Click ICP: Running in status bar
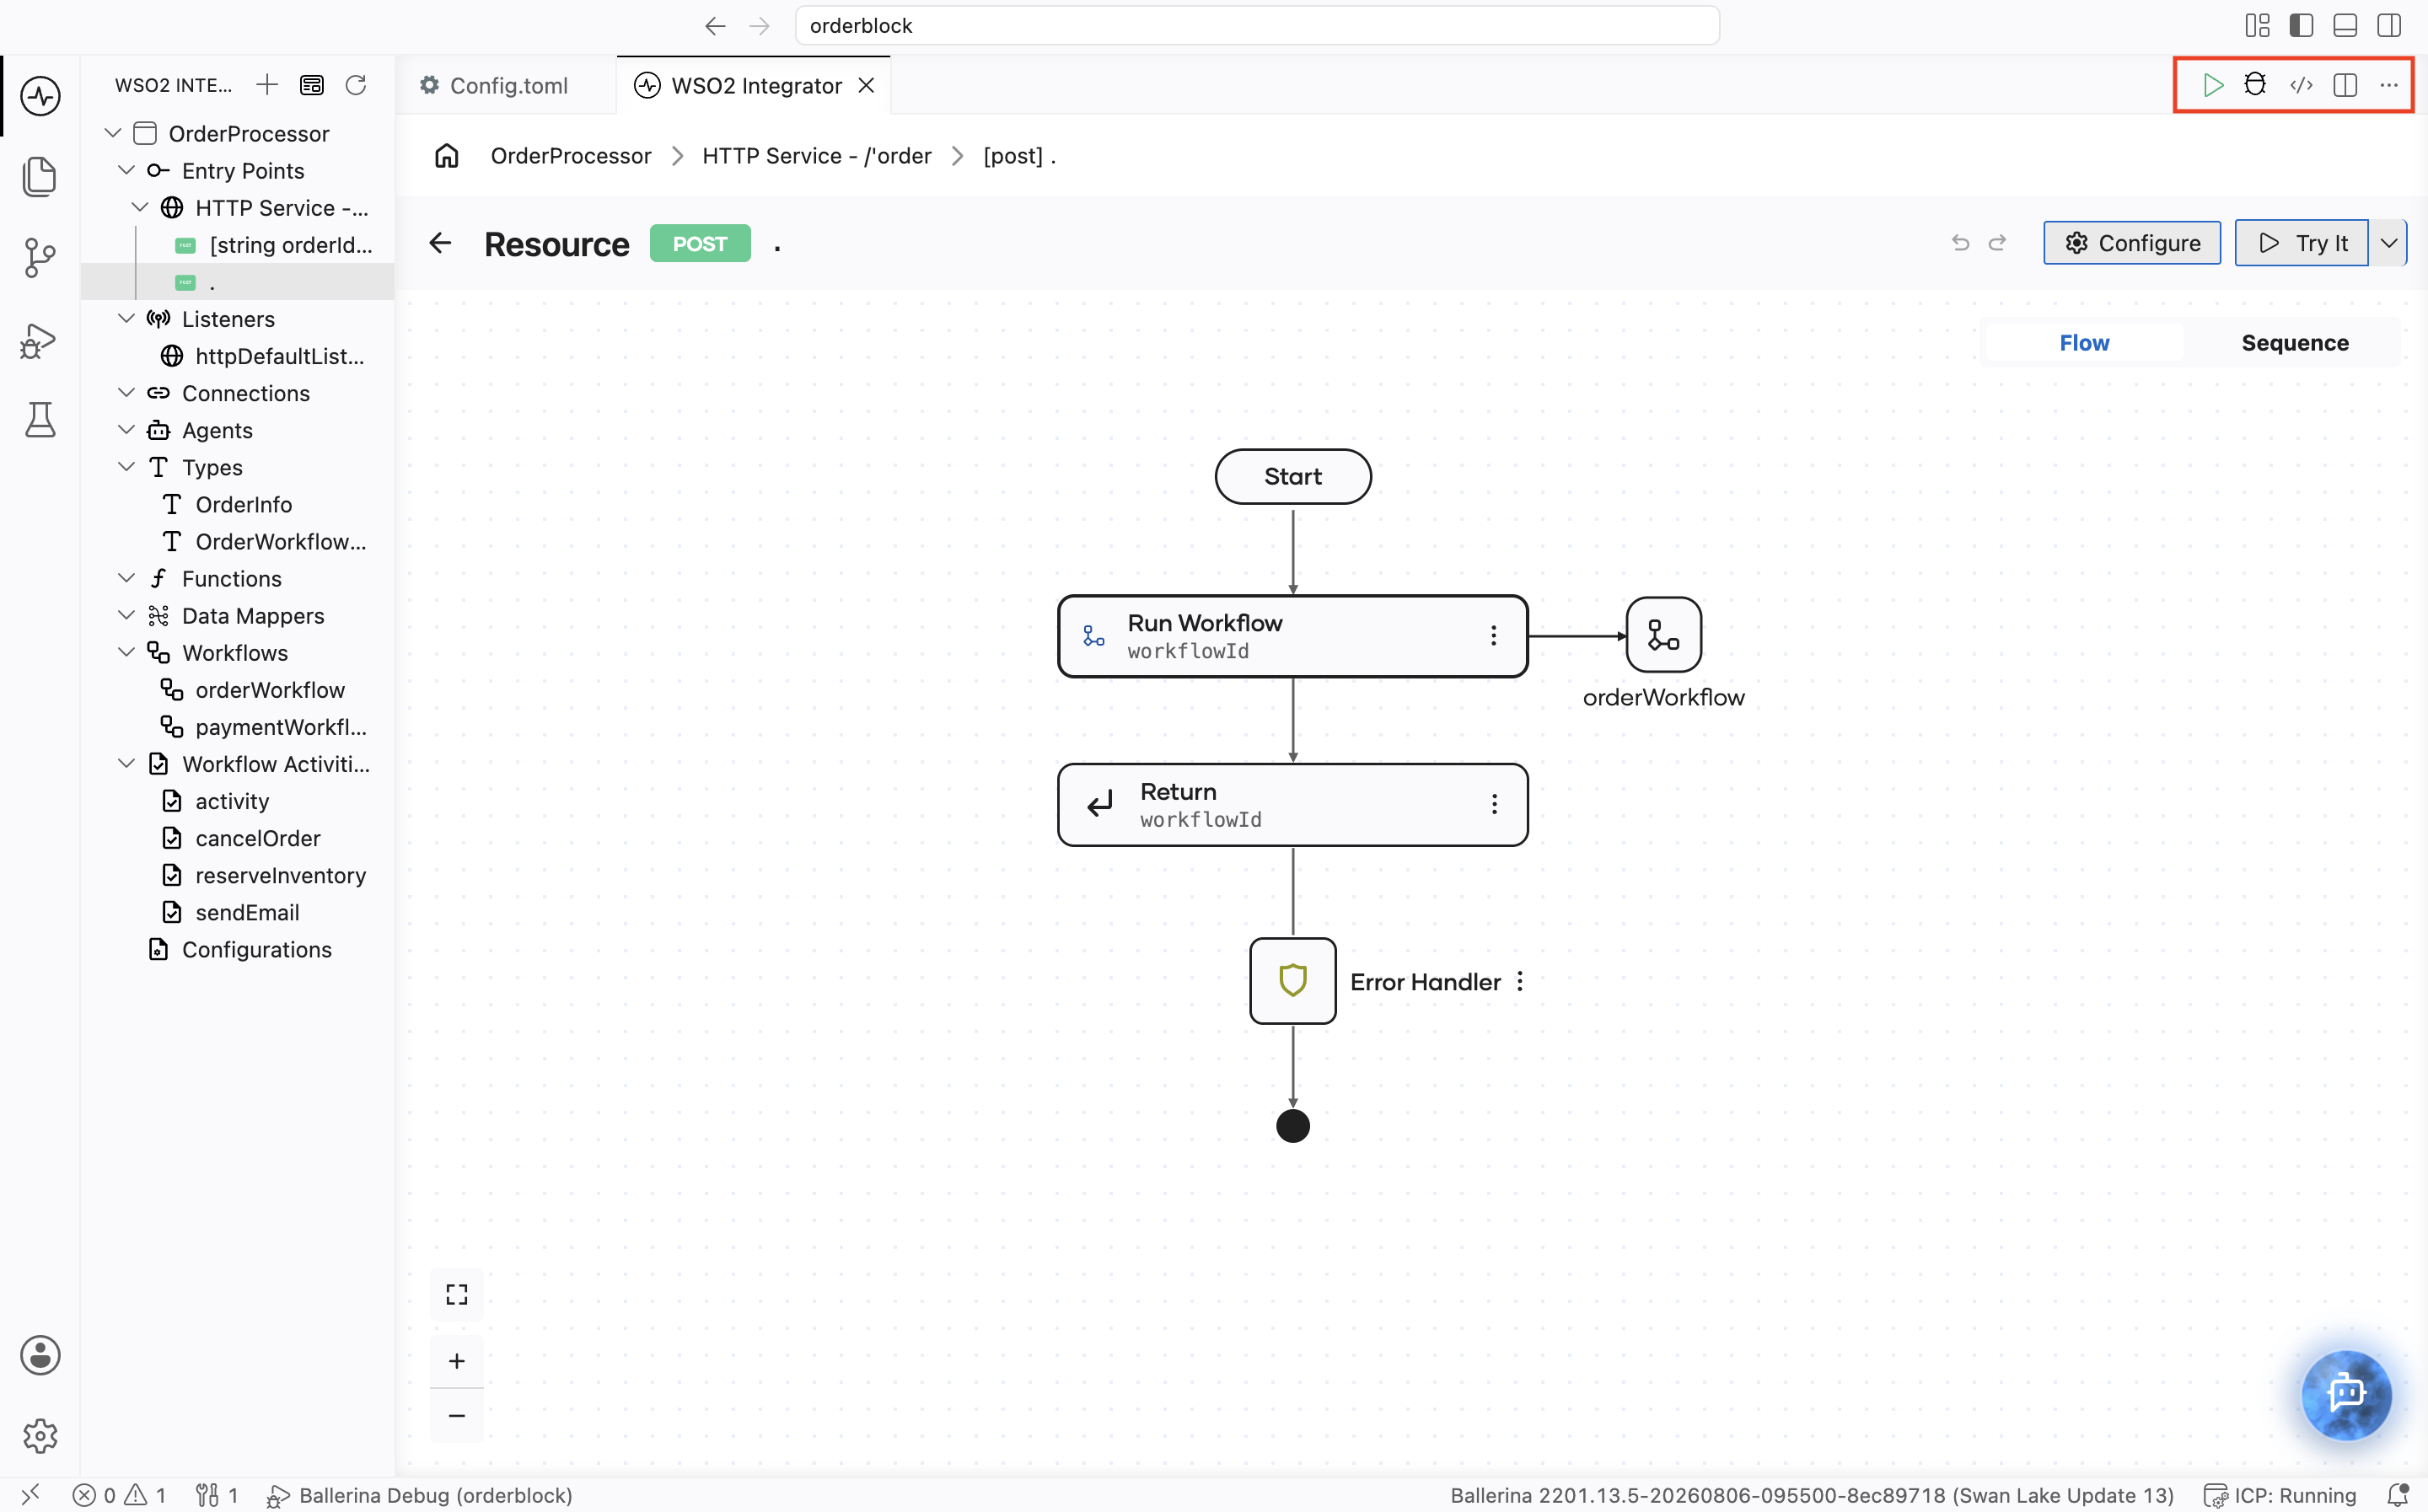Image resolution: width=2428 pixels, height=1512 pixels. point(2282,1495)
